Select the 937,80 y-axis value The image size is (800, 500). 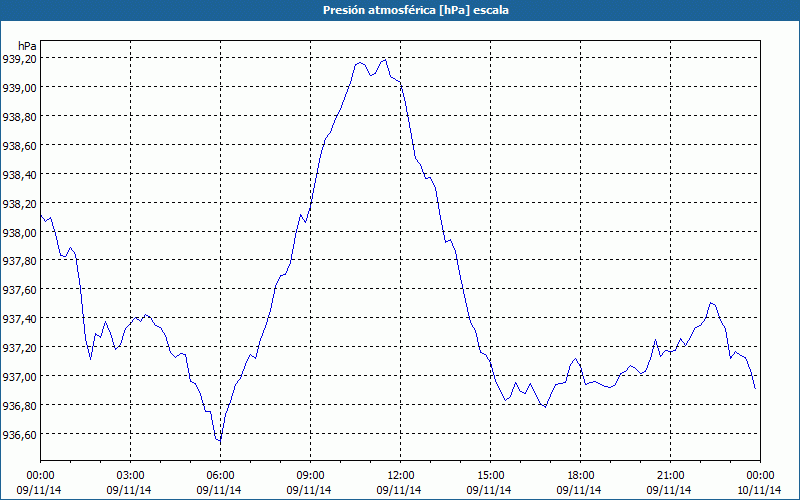pyautogui.click(x=19, y=261)
